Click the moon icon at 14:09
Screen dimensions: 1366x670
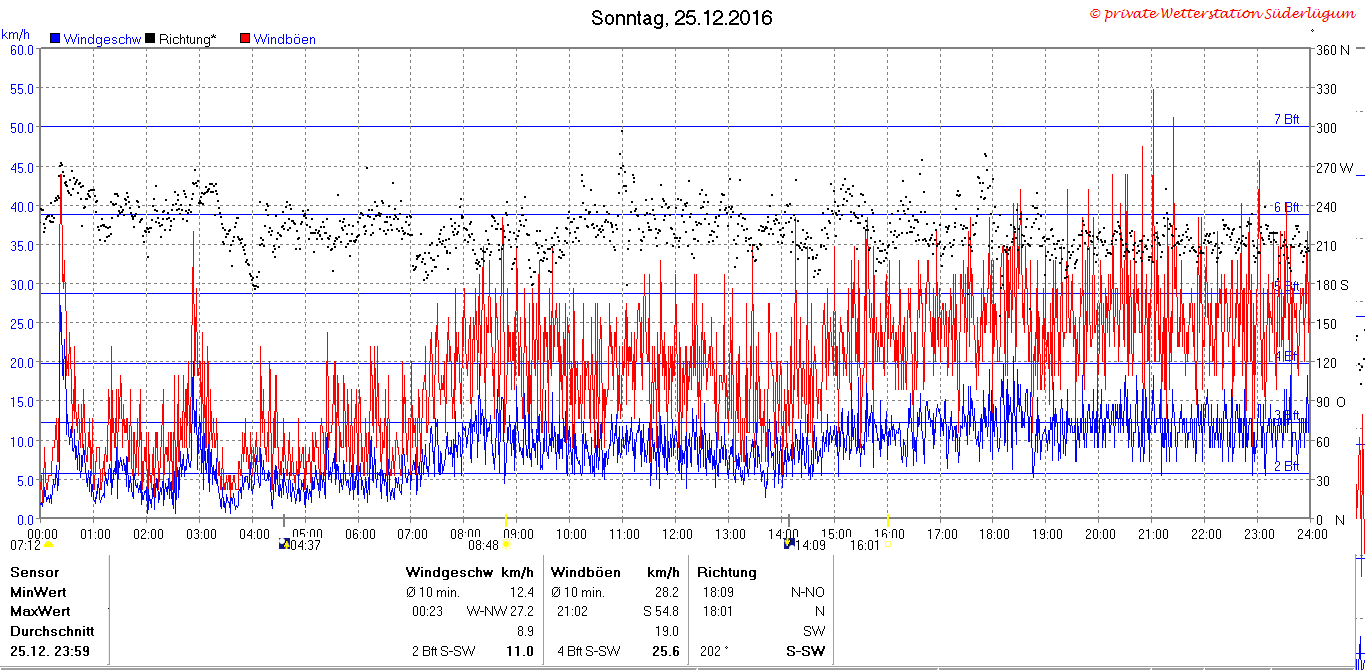(x=789, y=544)
